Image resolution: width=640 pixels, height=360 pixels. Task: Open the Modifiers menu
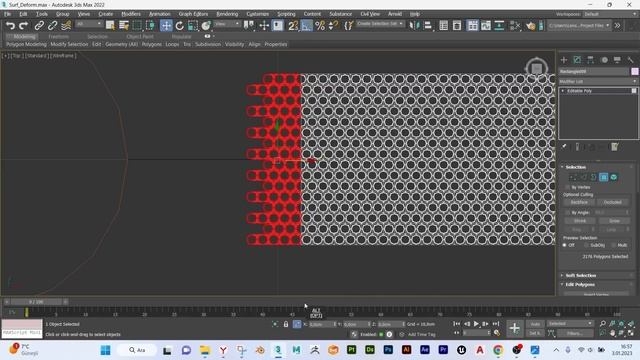(131, 14)
